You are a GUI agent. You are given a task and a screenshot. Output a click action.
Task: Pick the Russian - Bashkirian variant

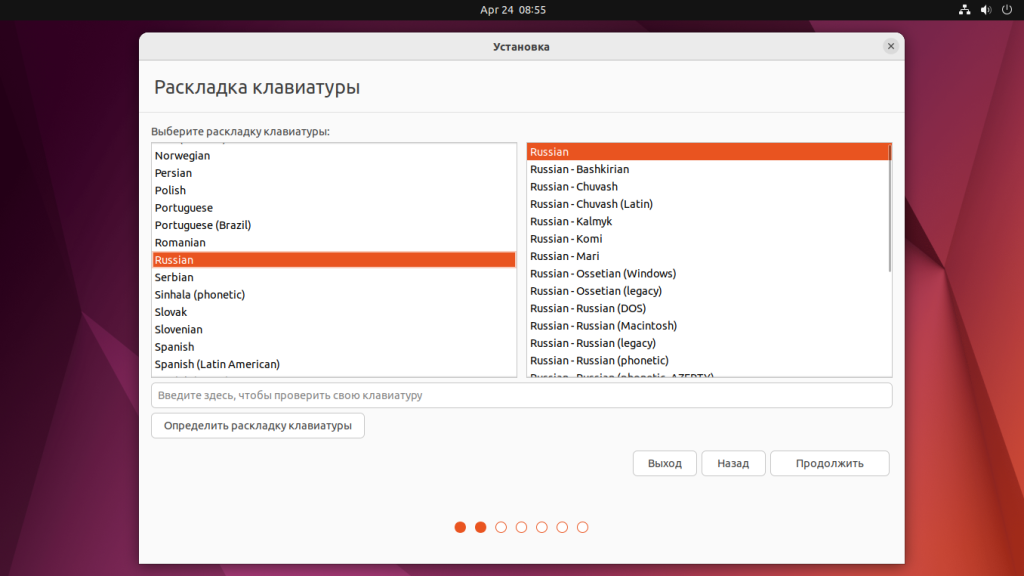(580, 169)
